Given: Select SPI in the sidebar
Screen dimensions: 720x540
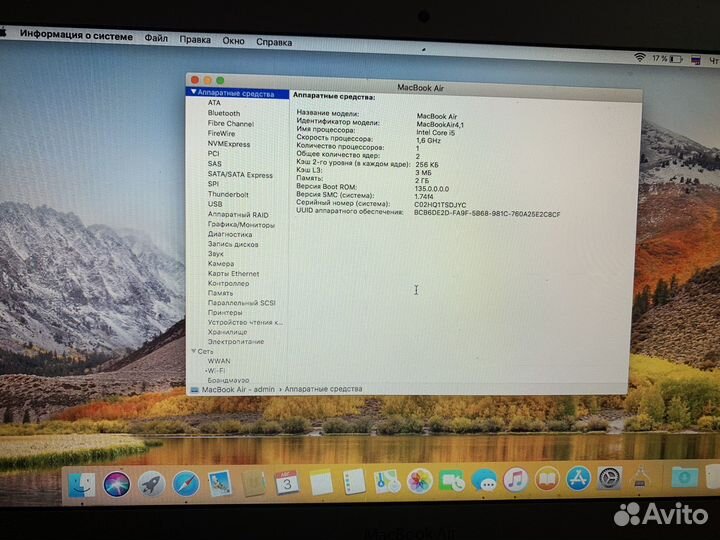Looking at the screenshot, I should point(213,184).
